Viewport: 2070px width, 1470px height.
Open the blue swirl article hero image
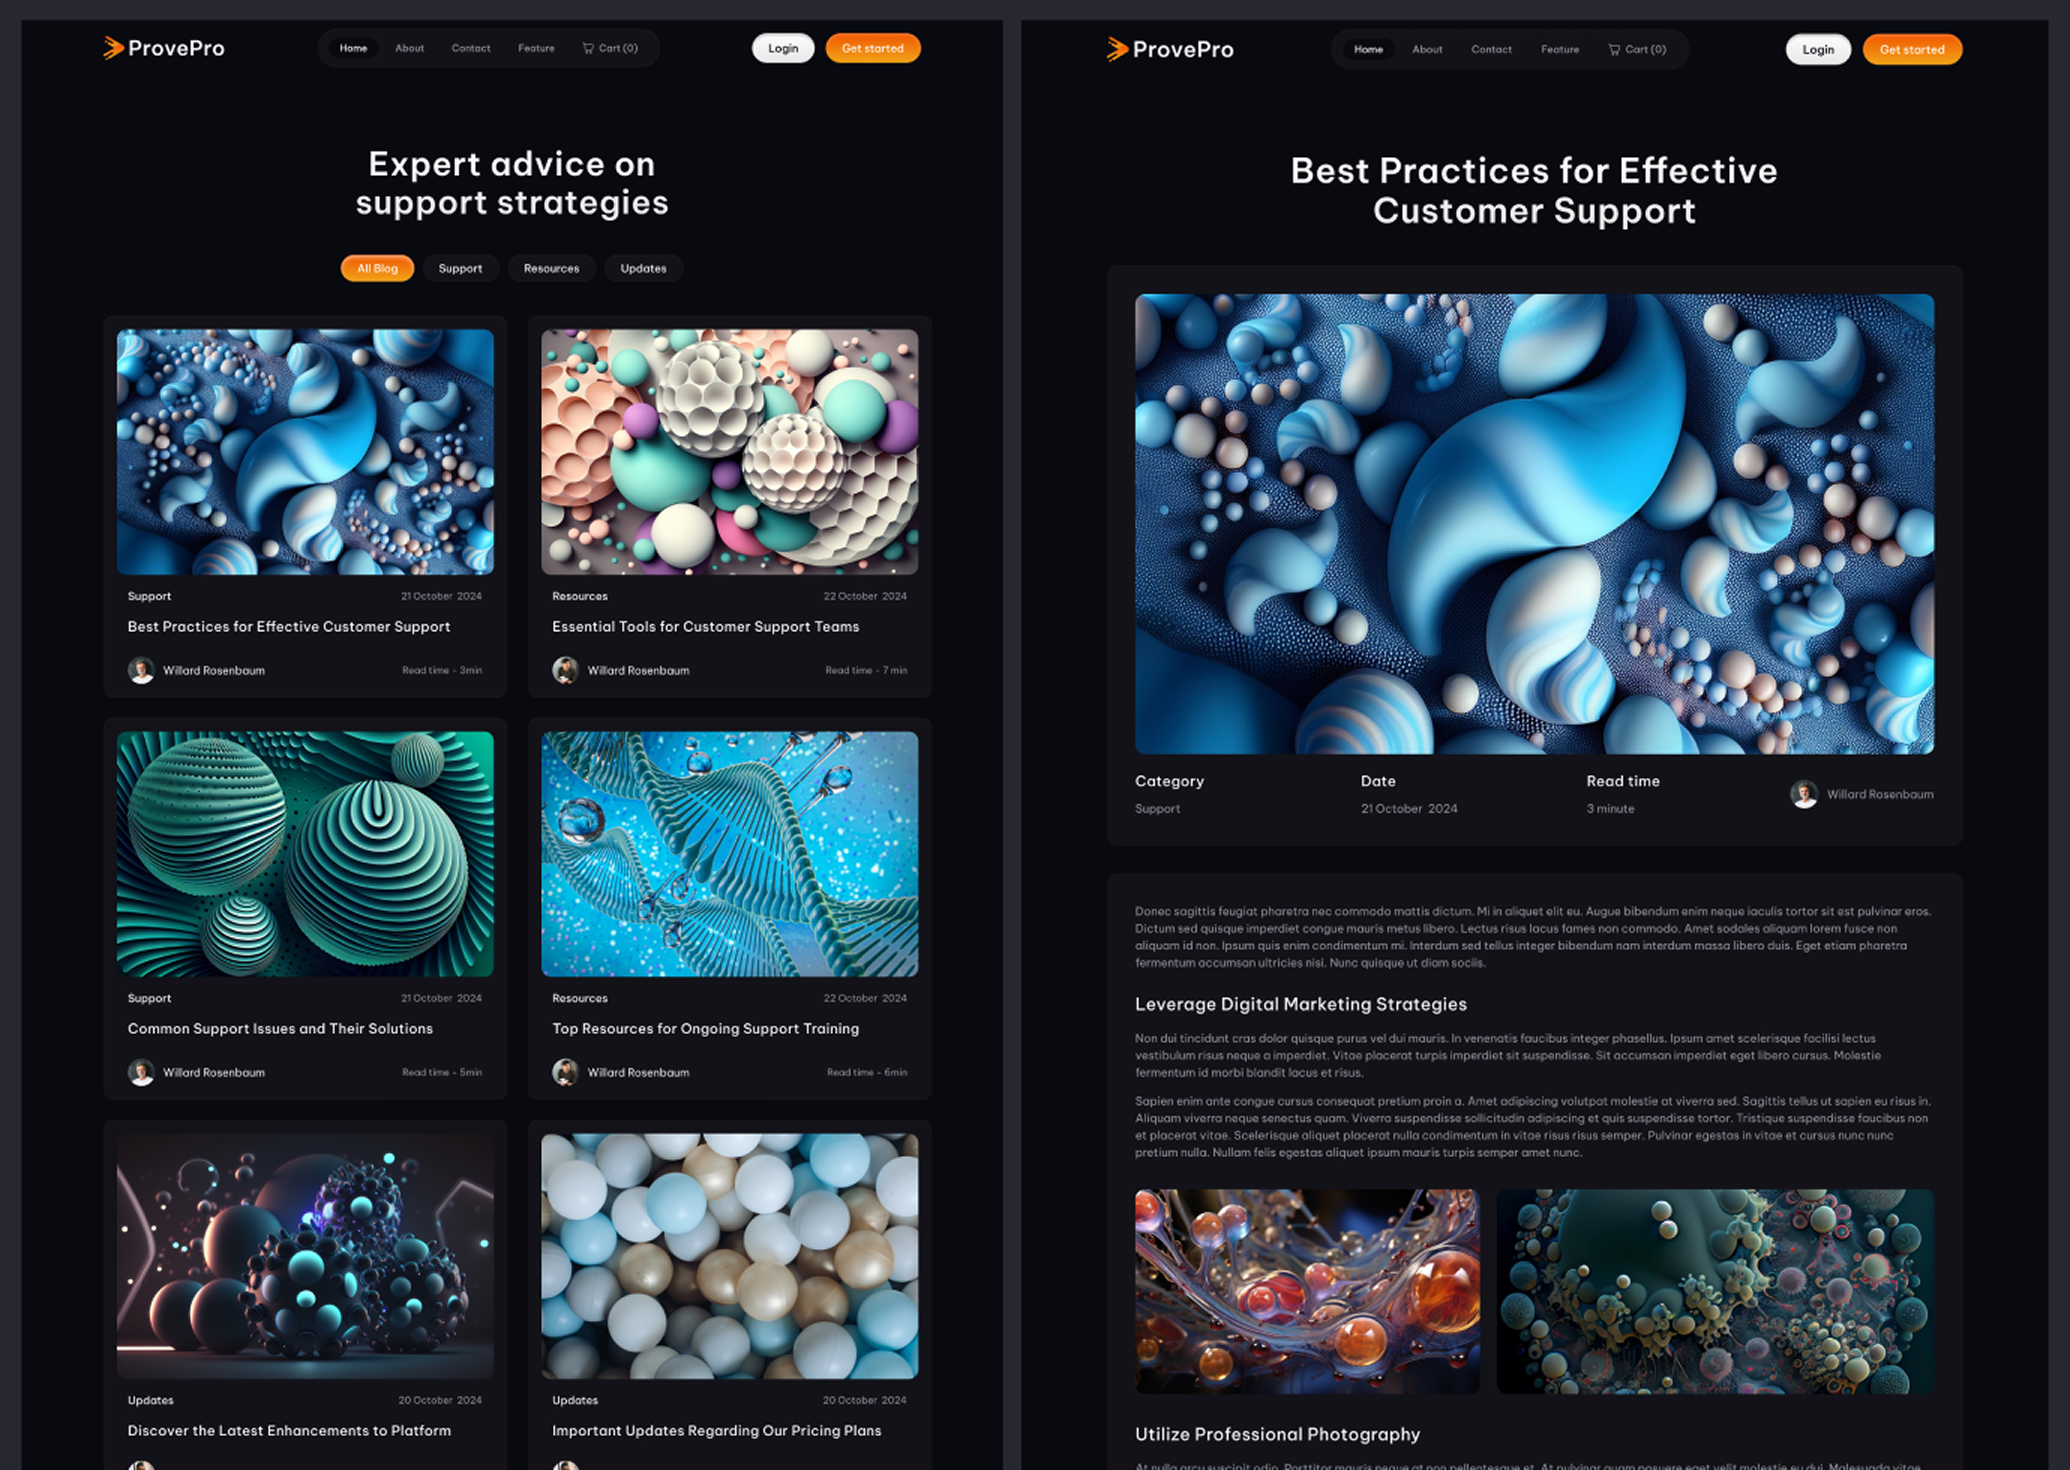[1534, 523]
